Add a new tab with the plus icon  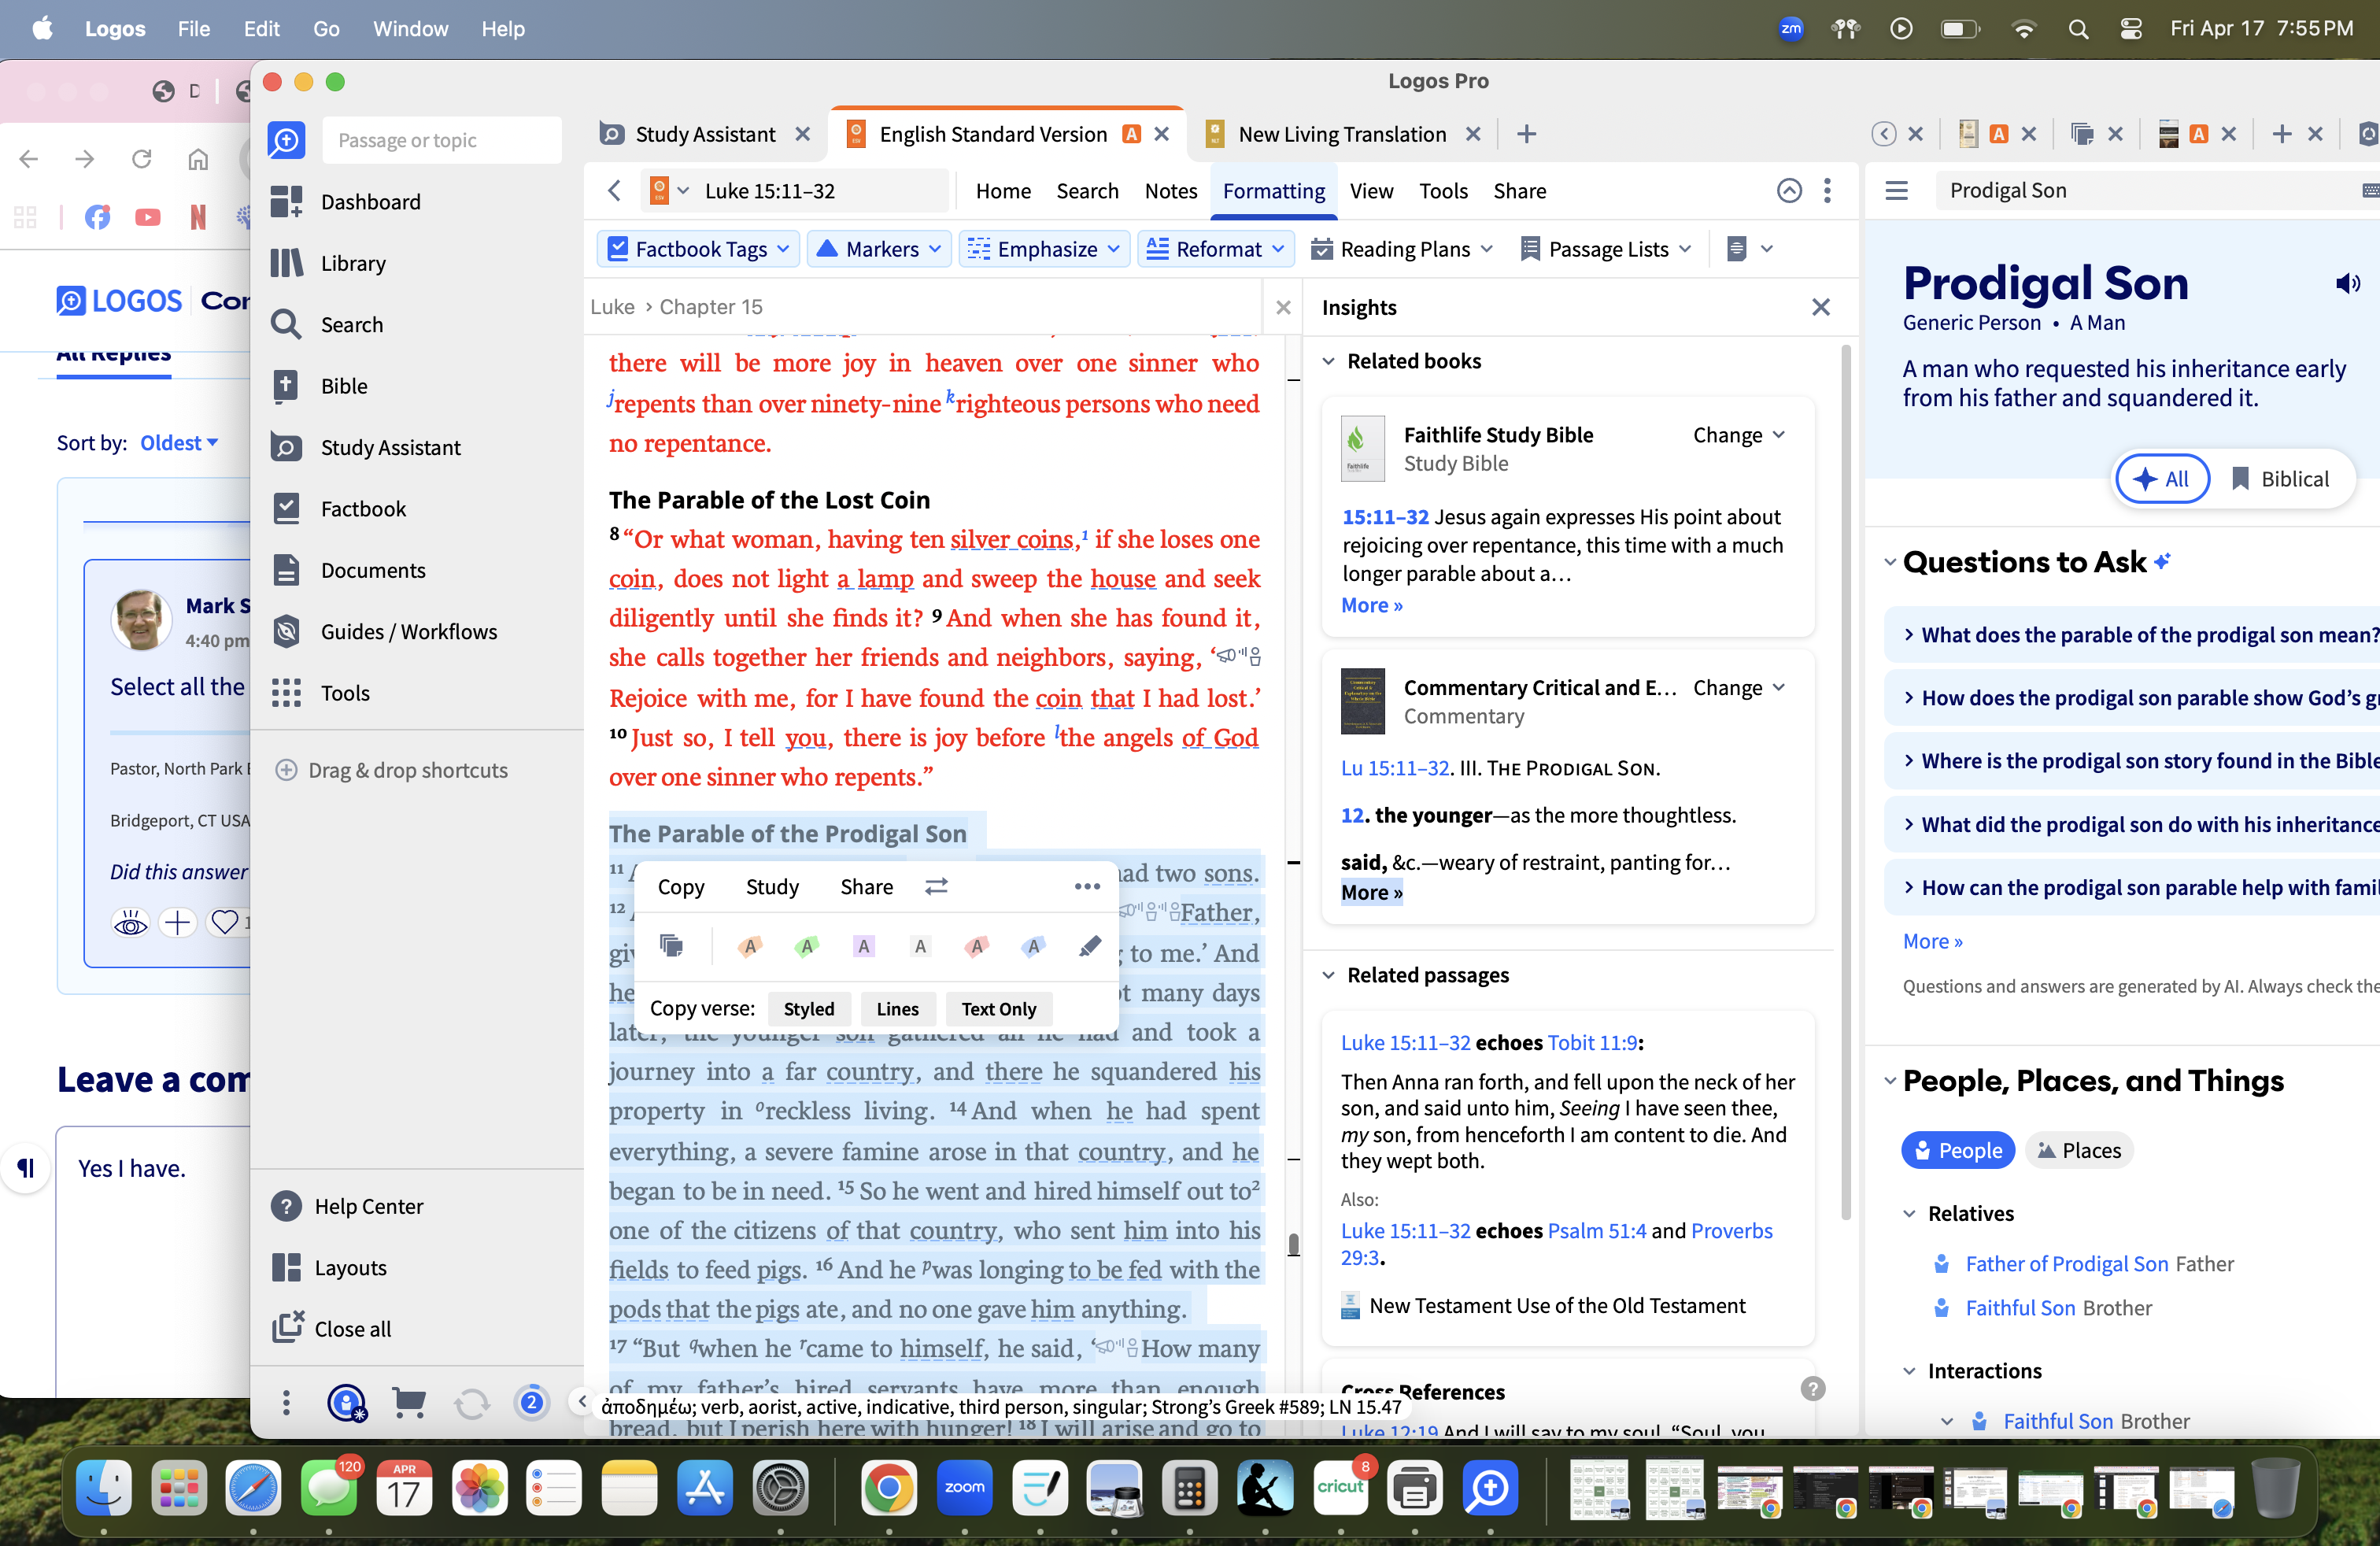click(x=1526, y=134)
